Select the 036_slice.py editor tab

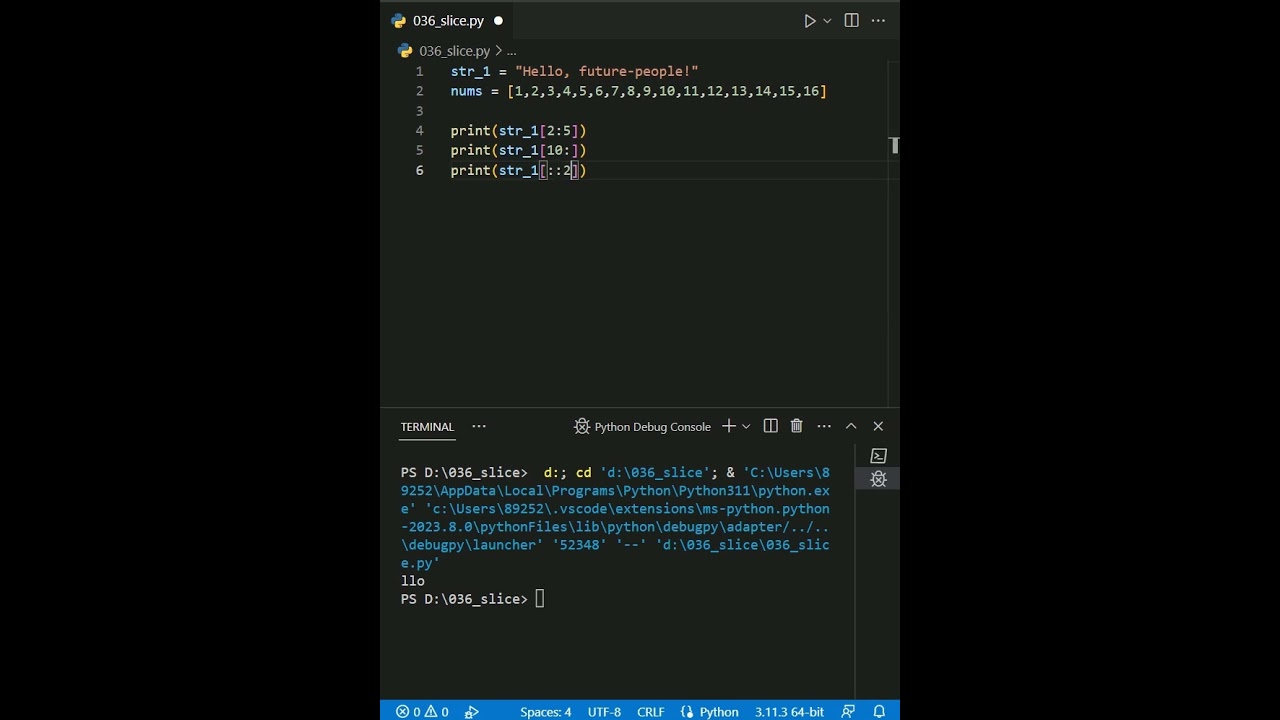pyautogui.click(x=448, y=21)
